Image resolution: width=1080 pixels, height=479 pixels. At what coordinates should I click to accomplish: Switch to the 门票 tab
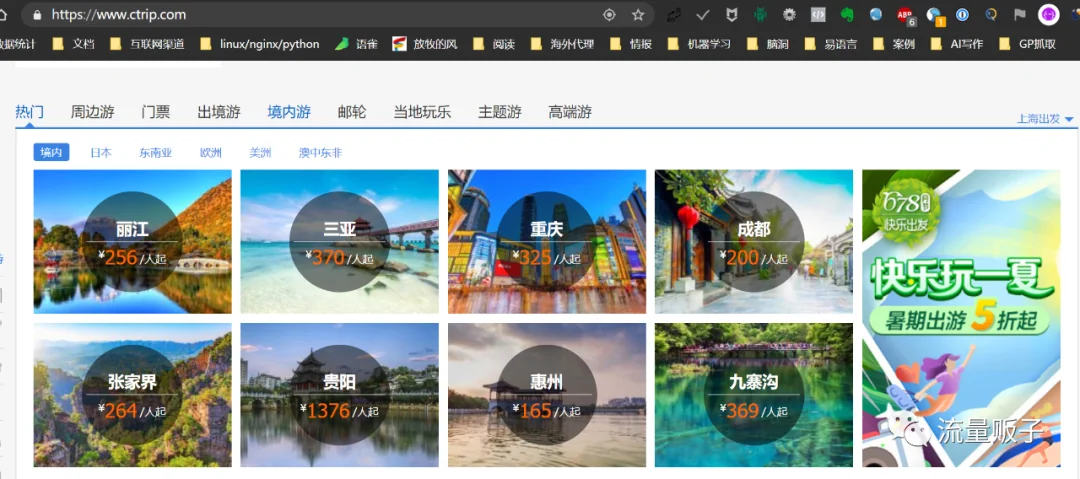[156, 112]
